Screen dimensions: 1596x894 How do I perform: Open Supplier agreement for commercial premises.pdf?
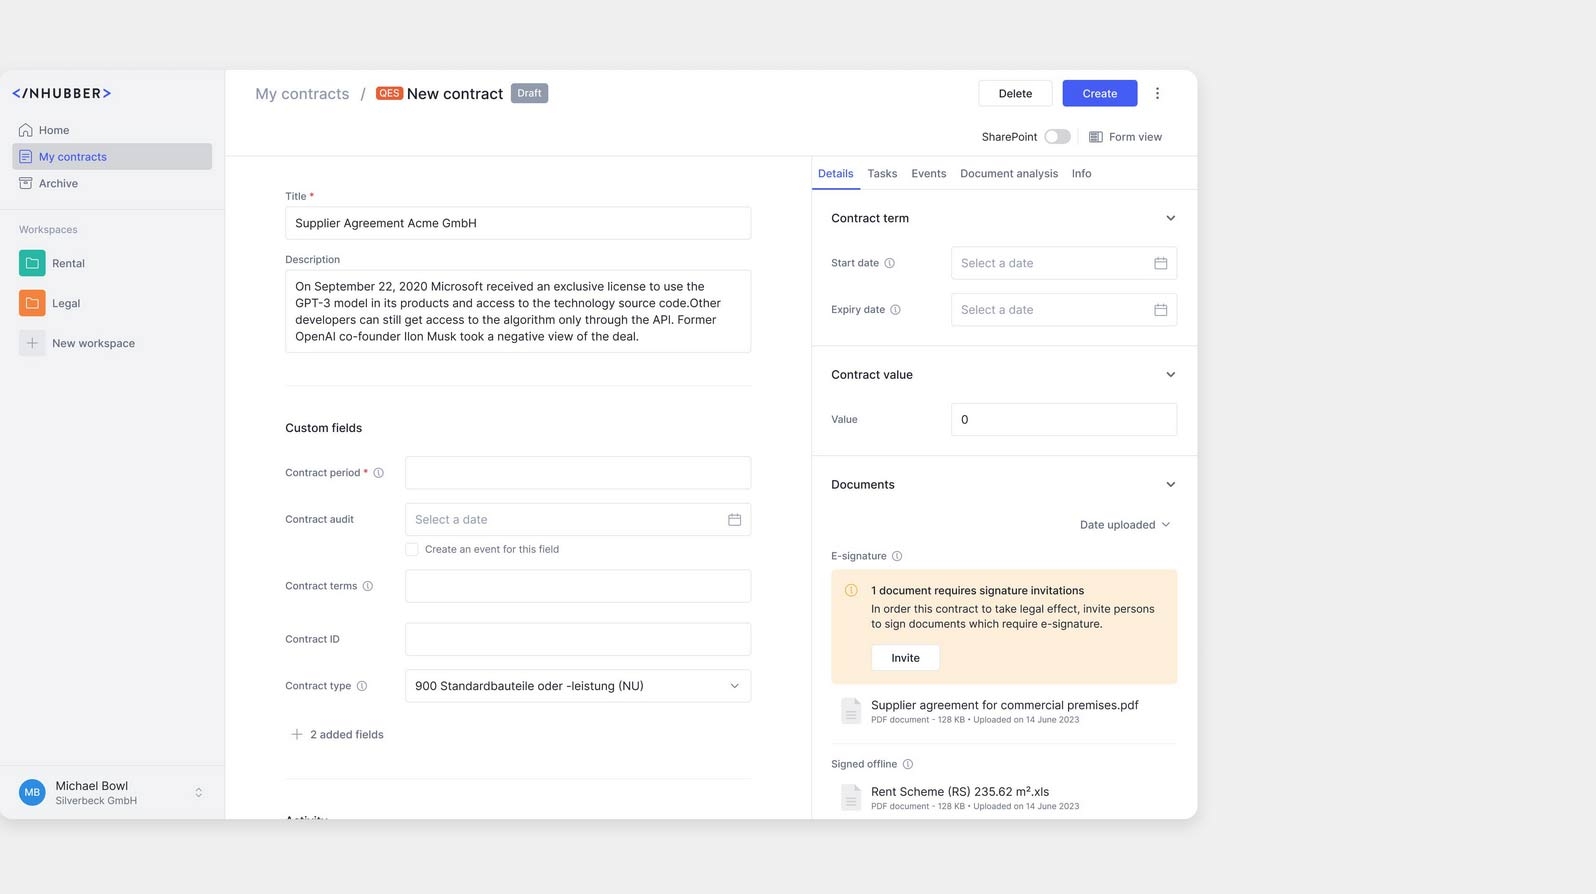(x=1005, y=705)
